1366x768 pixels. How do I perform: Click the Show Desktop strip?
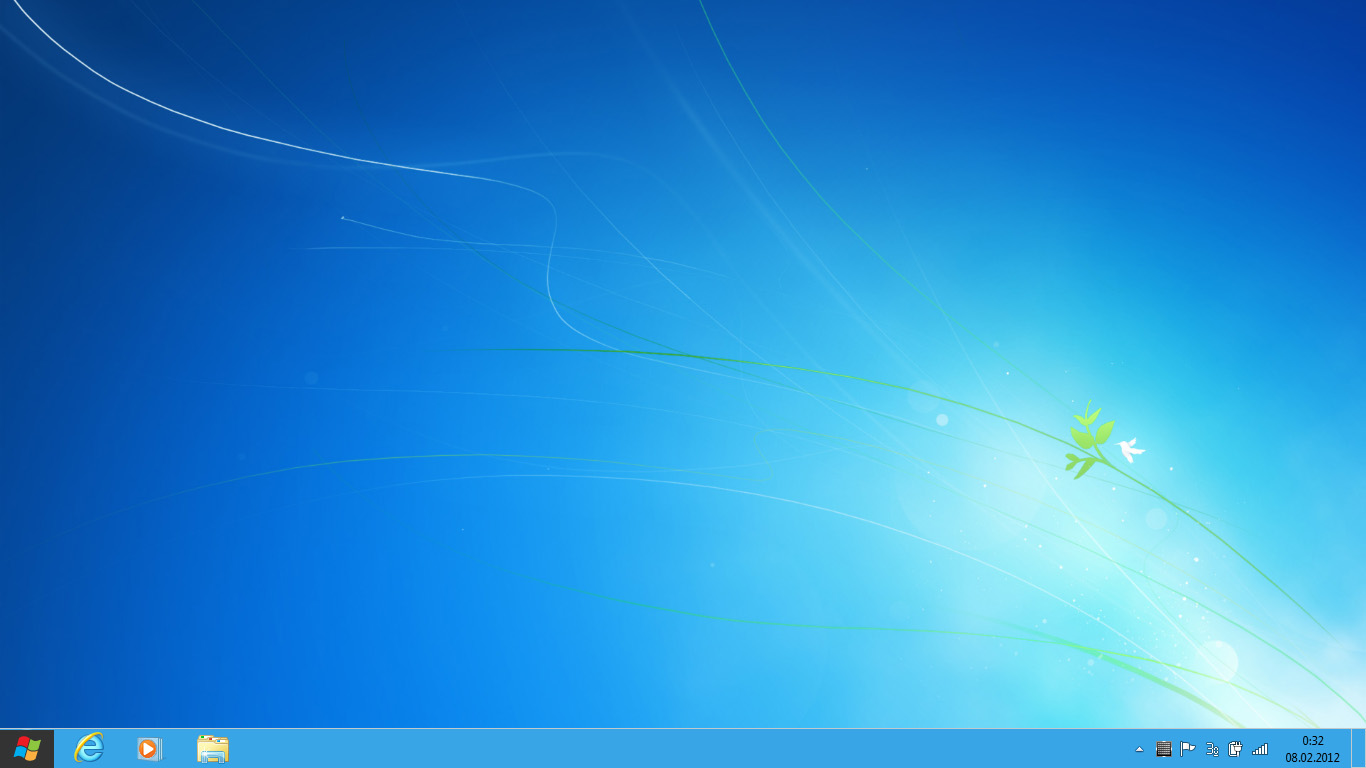click(x=1358, y=749)
